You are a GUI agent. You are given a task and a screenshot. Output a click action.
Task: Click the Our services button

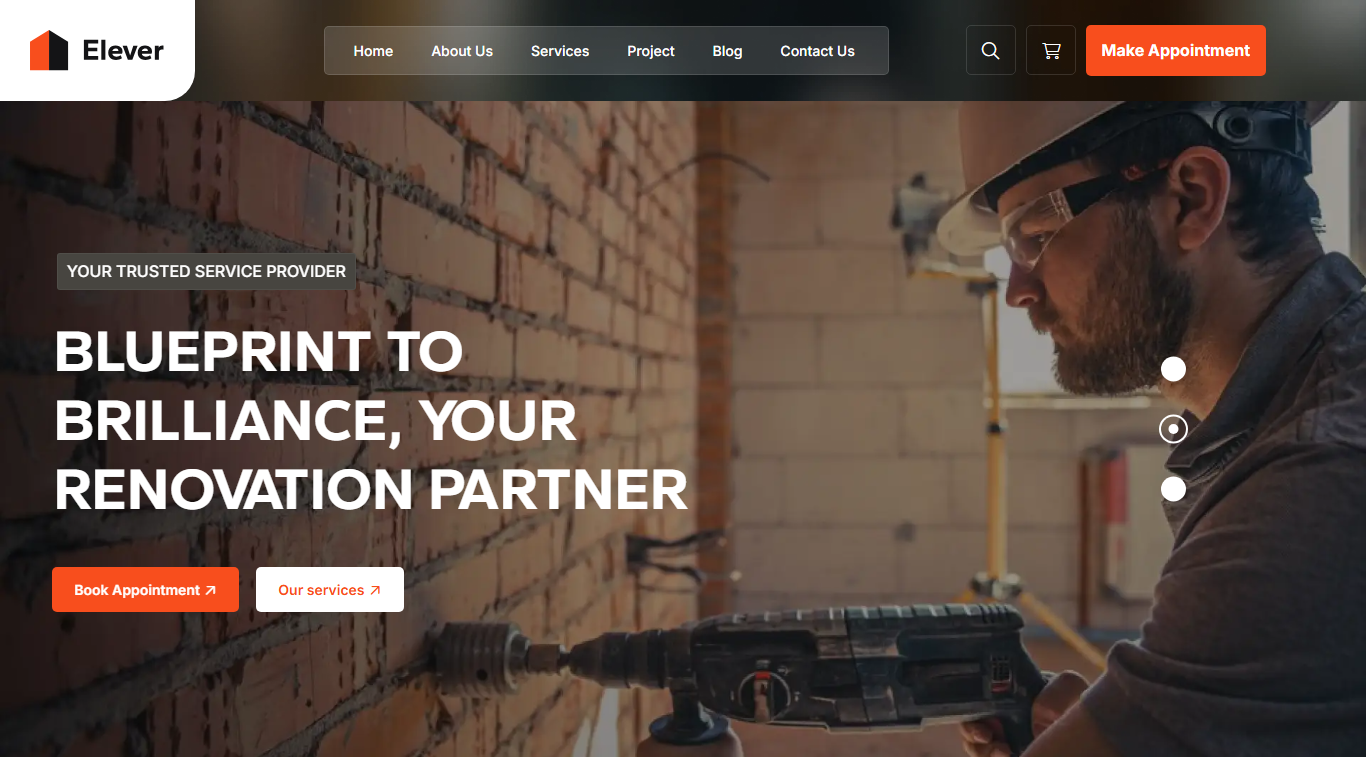pos(330,590)
